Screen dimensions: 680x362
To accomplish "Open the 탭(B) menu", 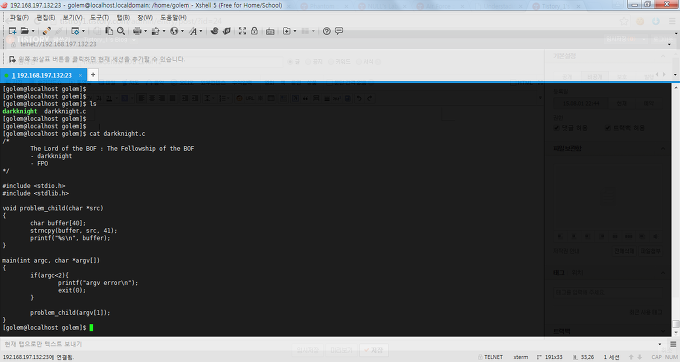I will click(x=123, y=18).
